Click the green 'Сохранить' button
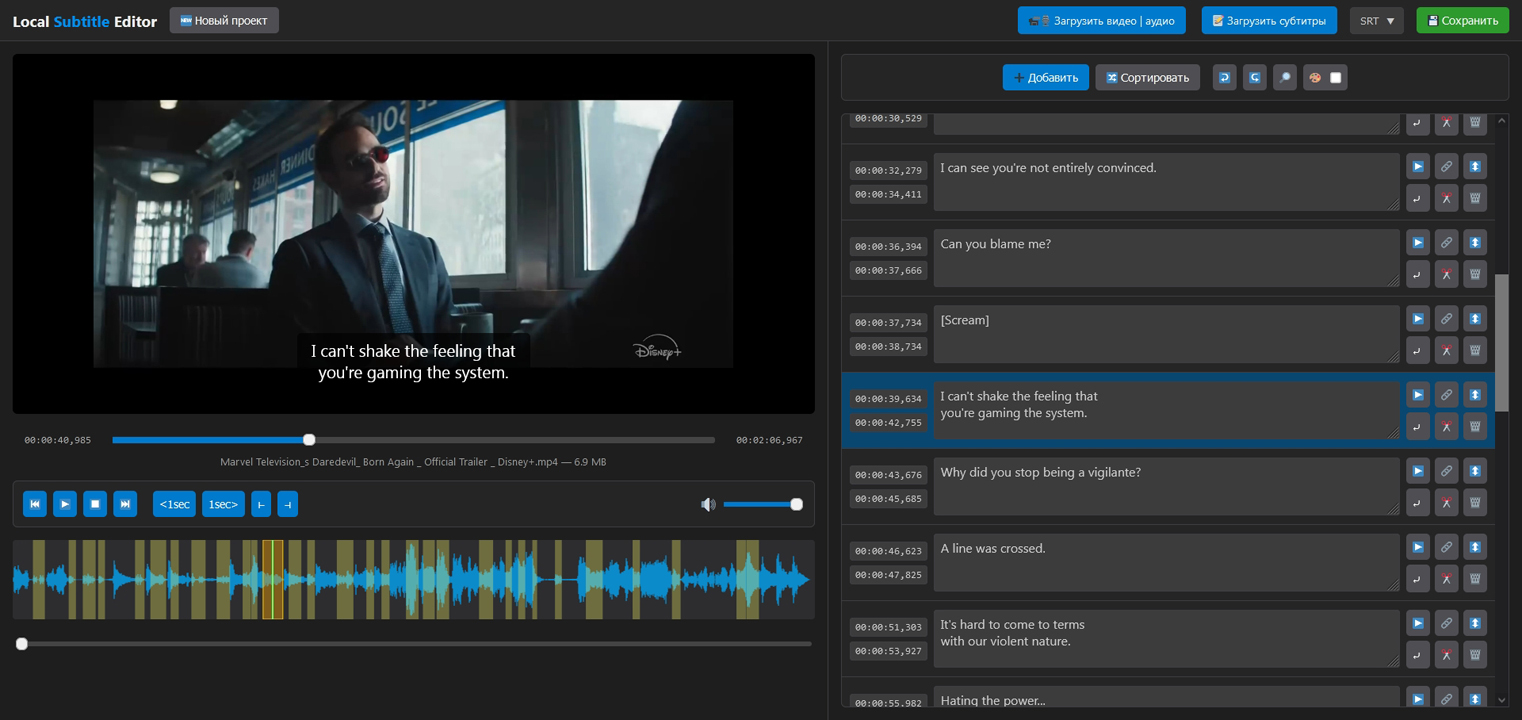 pyautogui.click(x=1462, y=20)
